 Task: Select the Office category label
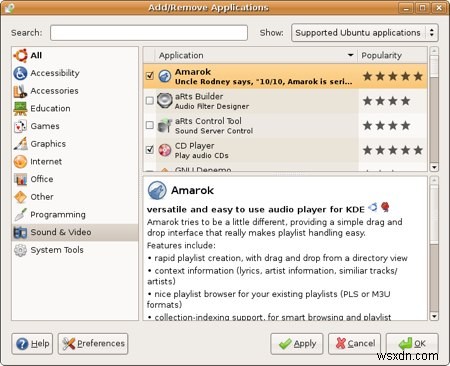(42, 179)
